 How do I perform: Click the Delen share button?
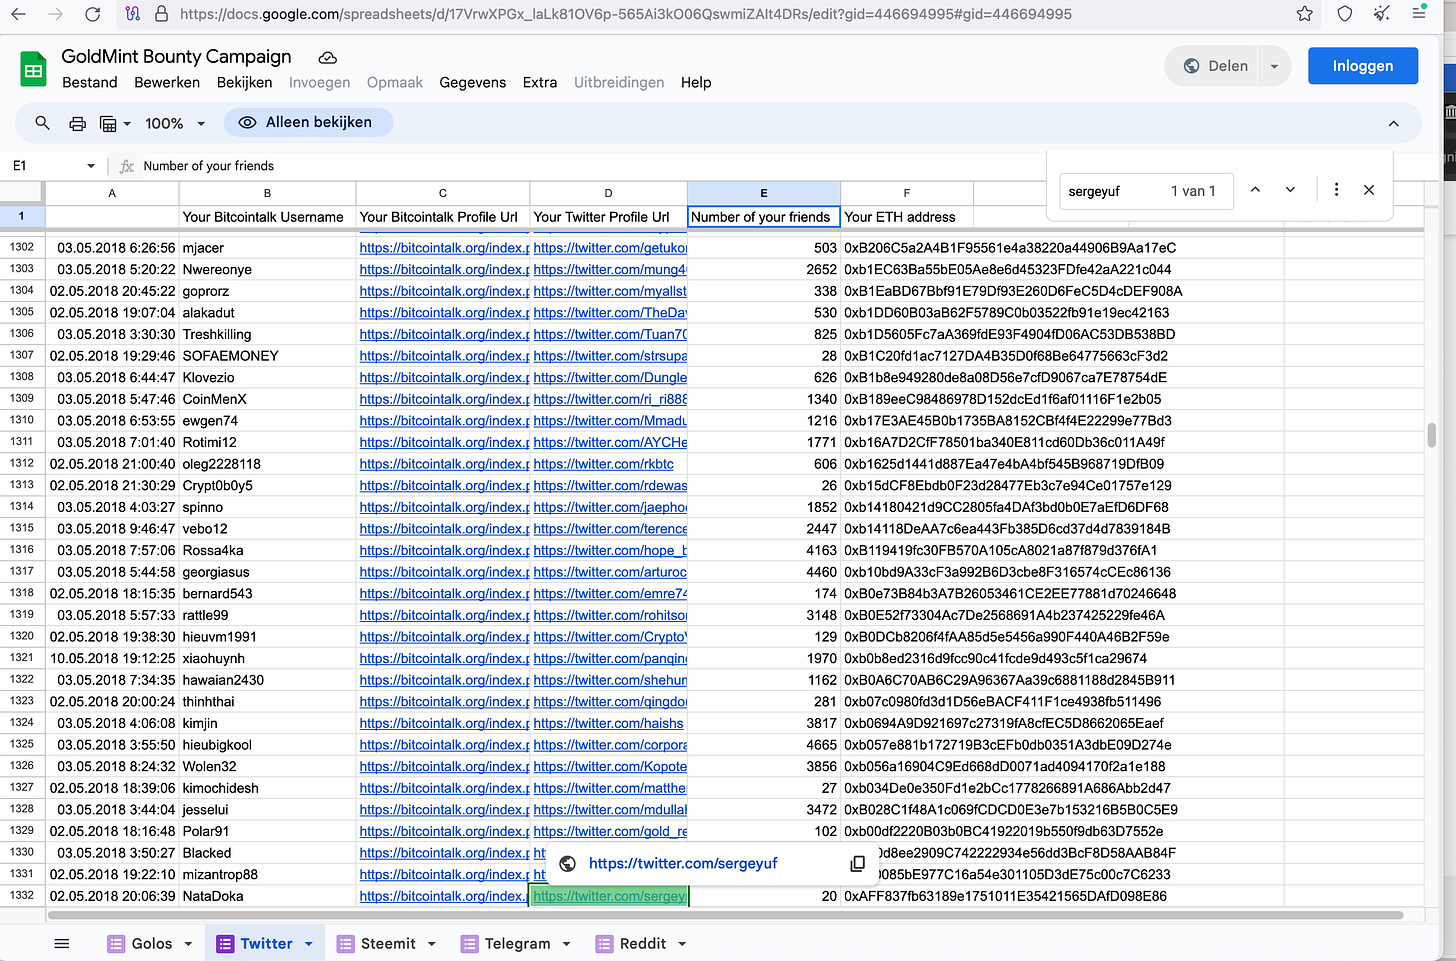[x=1215, y=66]
